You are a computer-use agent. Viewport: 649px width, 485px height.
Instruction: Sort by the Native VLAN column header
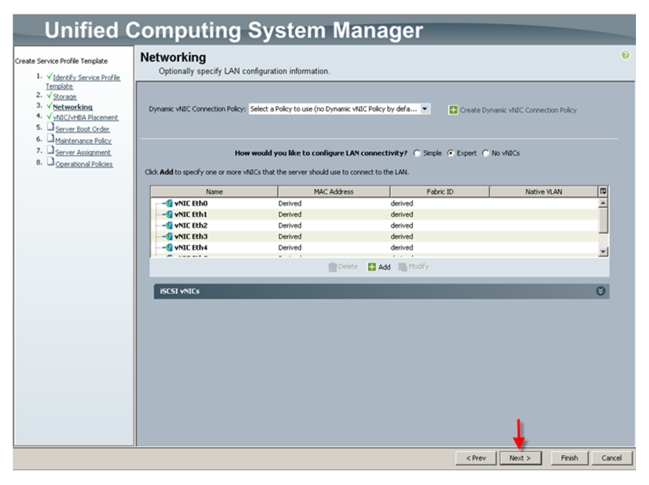543,192
